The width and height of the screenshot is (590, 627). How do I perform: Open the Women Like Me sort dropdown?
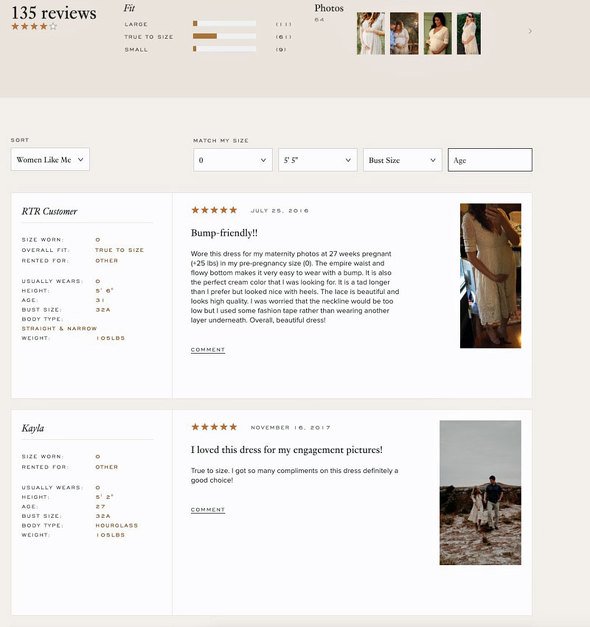(x=50, y=160)
